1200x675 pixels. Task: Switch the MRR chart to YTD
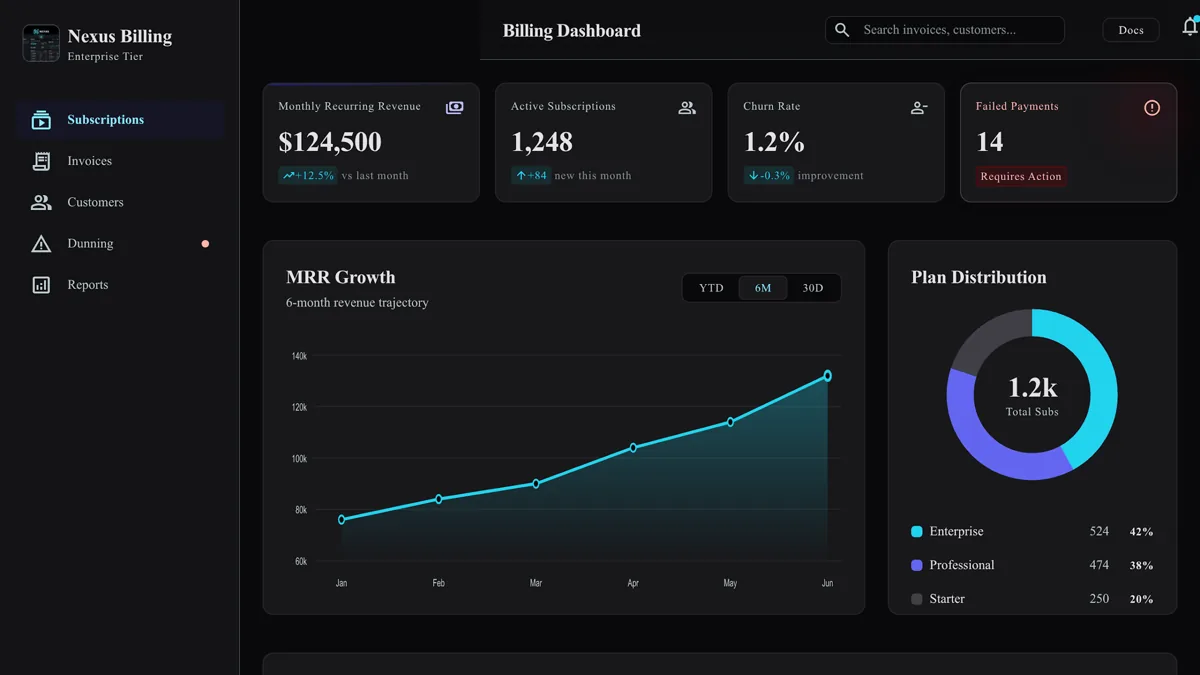coord(711,288)
